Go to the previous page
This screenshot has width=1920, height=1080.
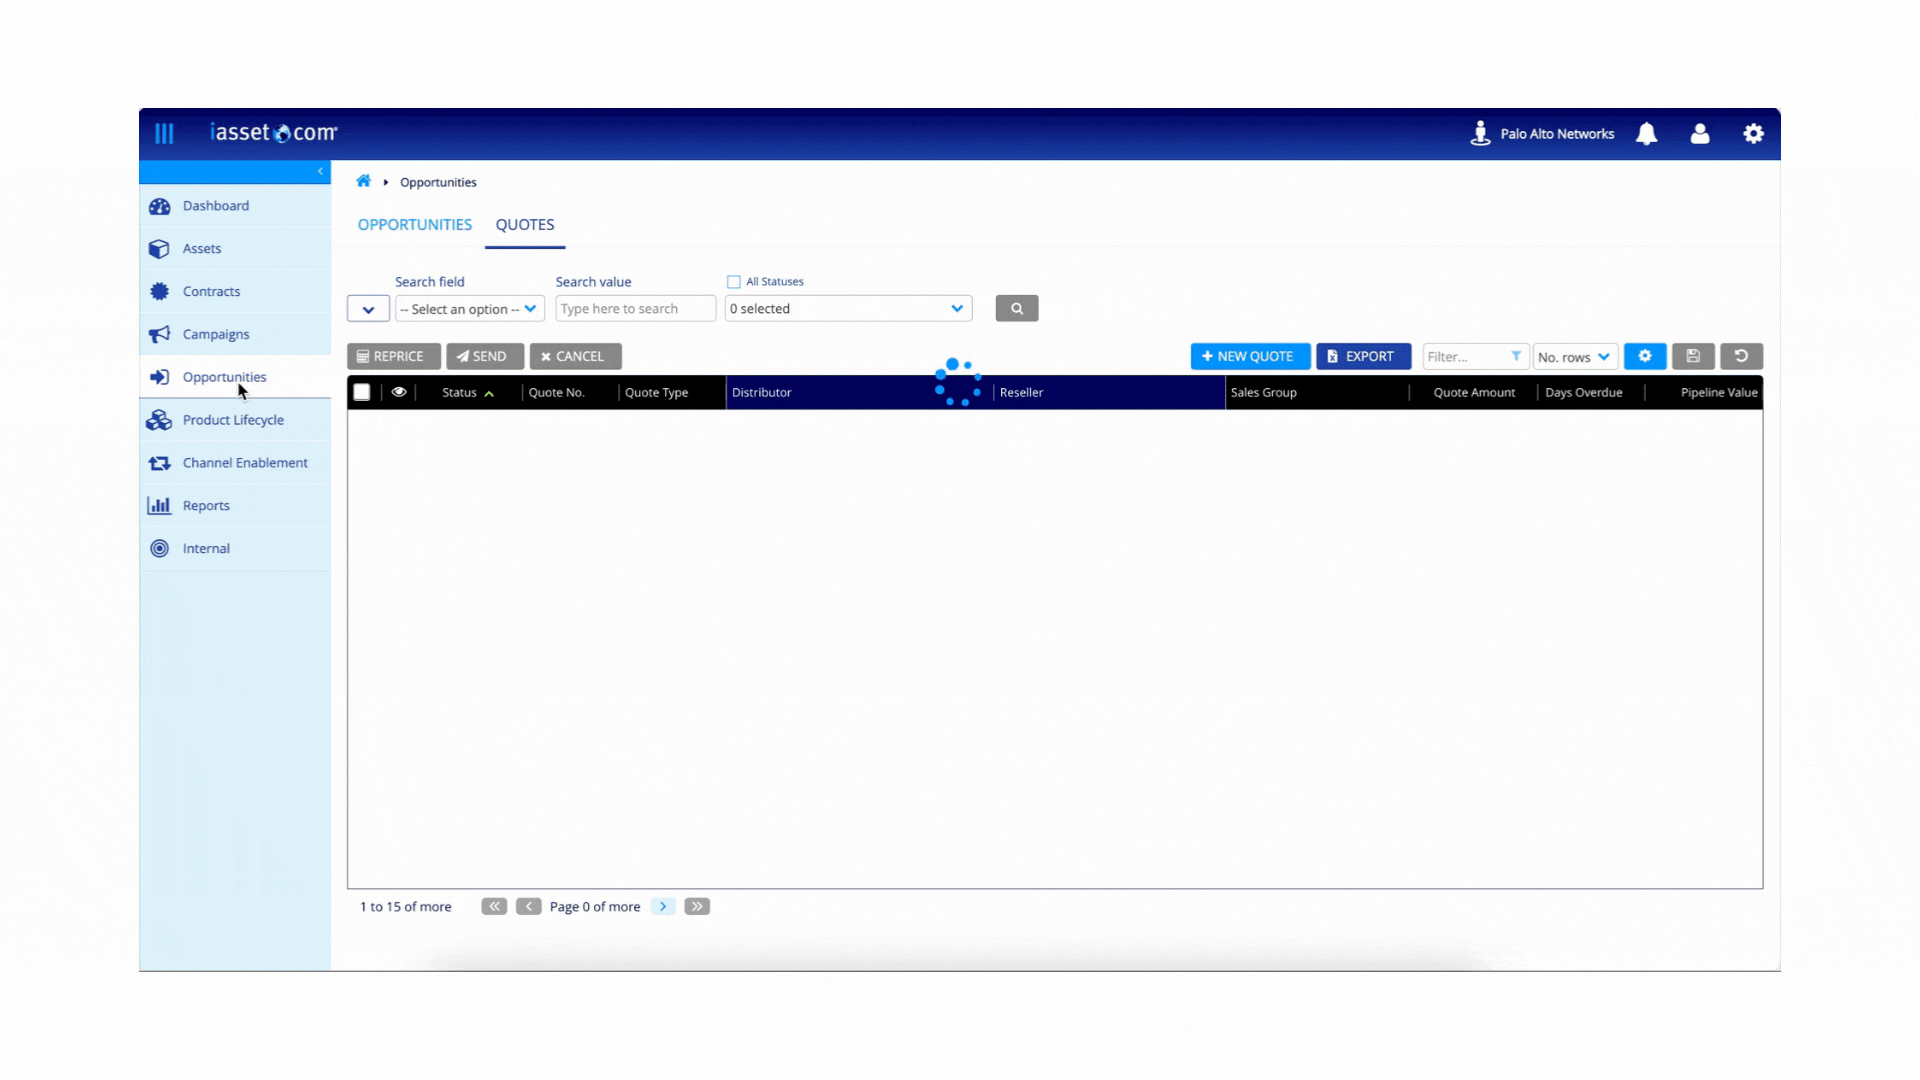point(529,907)
